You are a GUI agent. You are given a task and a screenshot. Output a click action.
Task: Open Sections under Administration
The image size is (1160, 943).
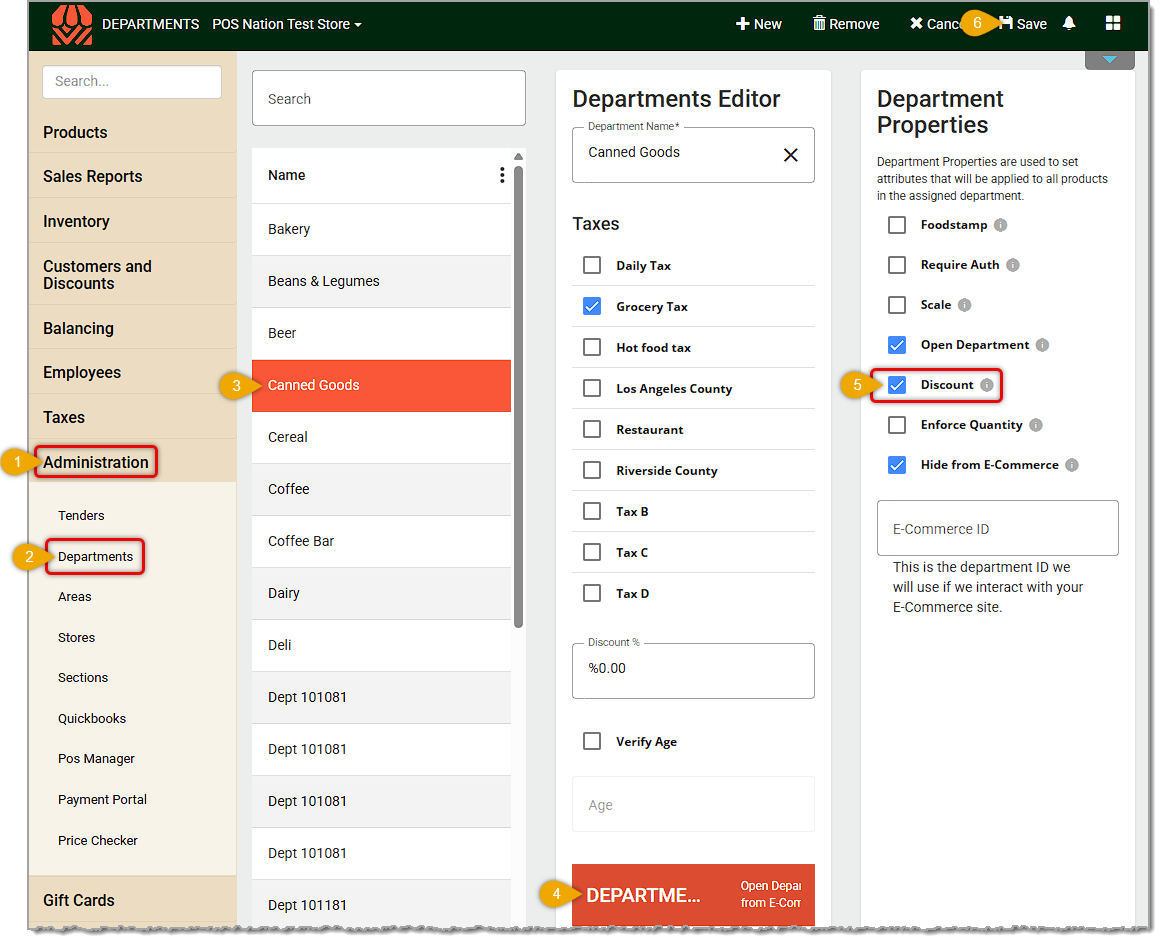pyautogui.click(x=83, y=677)
